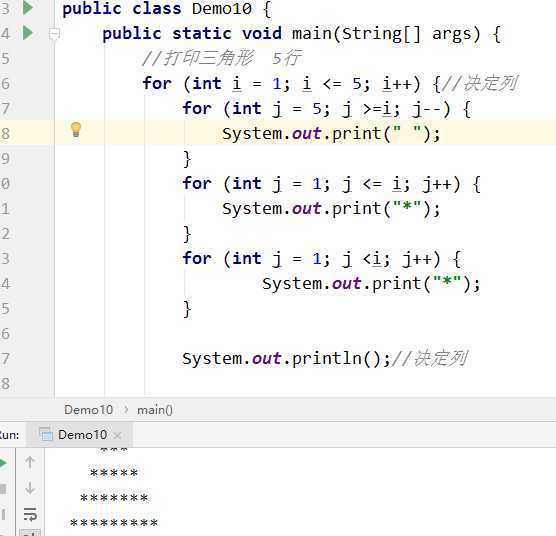Select the Demo10 breadcrumb below the editor
556x536 pixels.
(88, 410)
